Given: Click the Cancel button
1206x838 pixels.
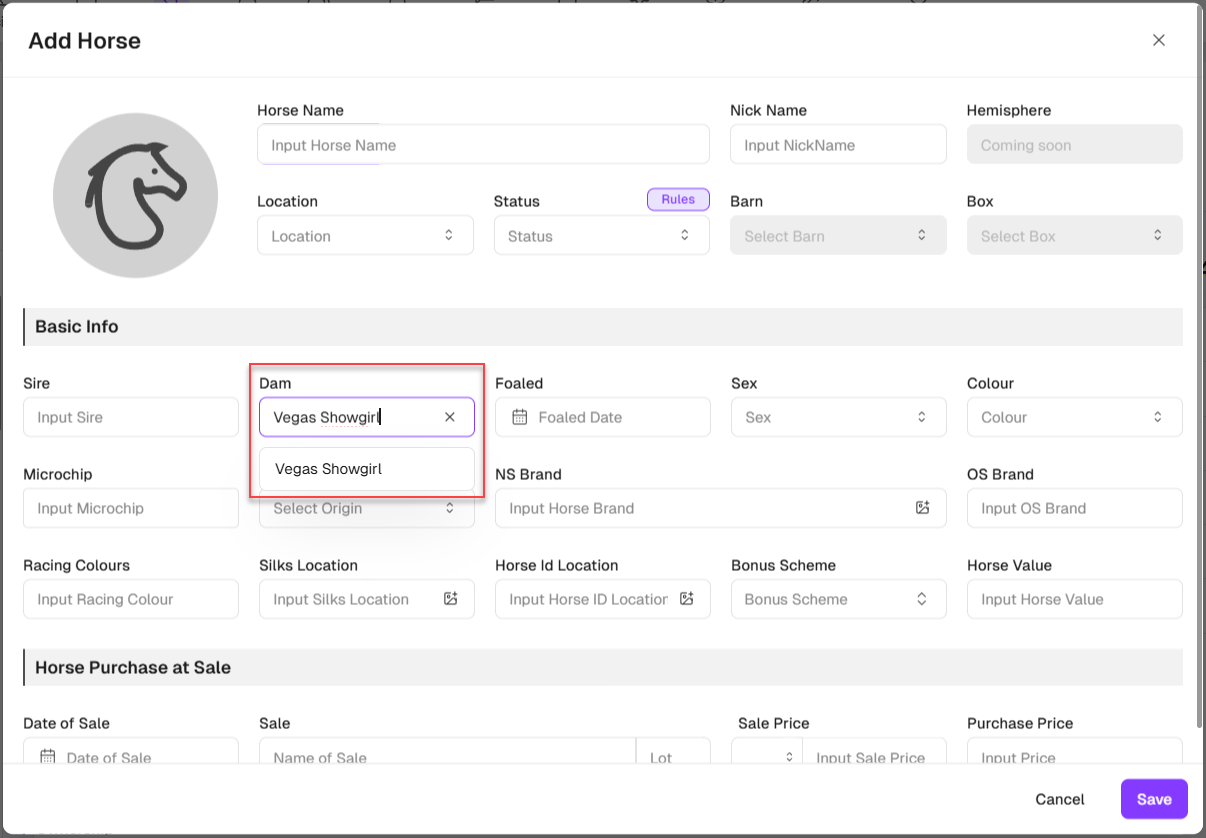Looking at the screenshot, I should (1060, 799).
